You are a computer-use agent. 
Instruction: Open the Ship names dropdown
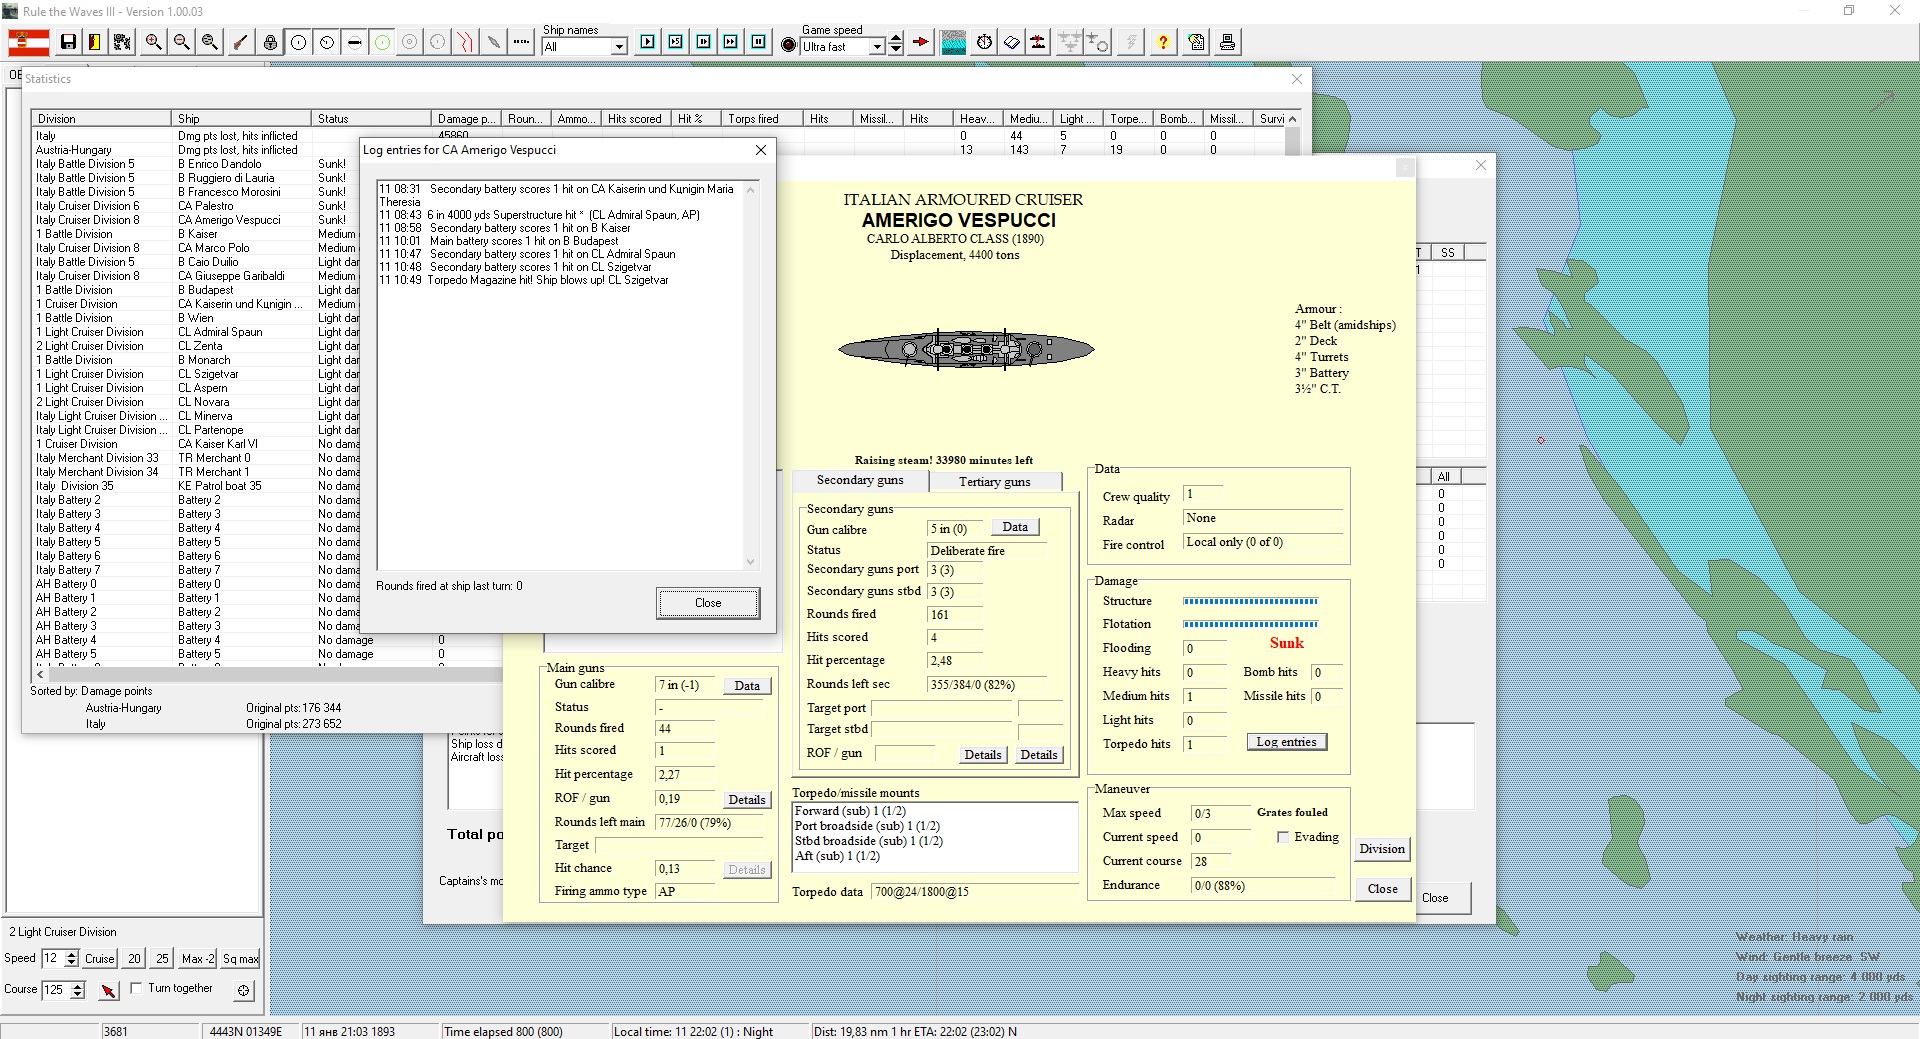tap(619, 47)
